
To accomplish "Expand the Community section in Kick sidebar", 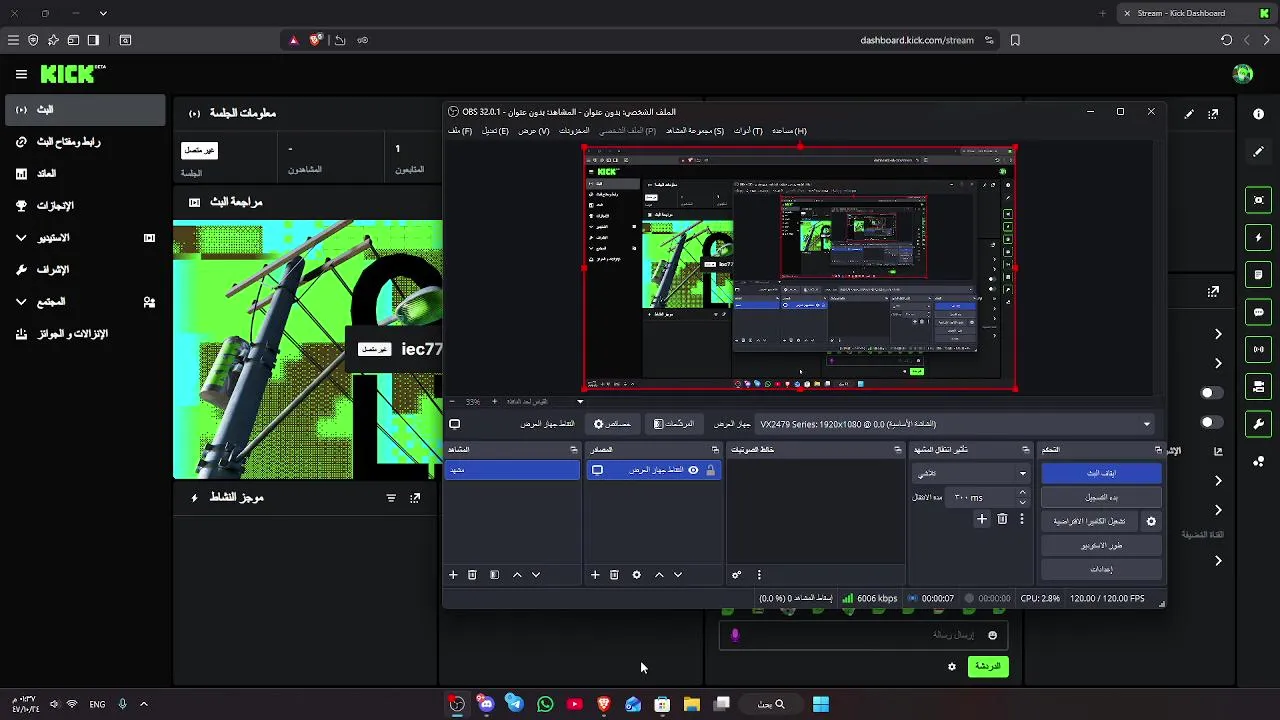I will [21, 302].
